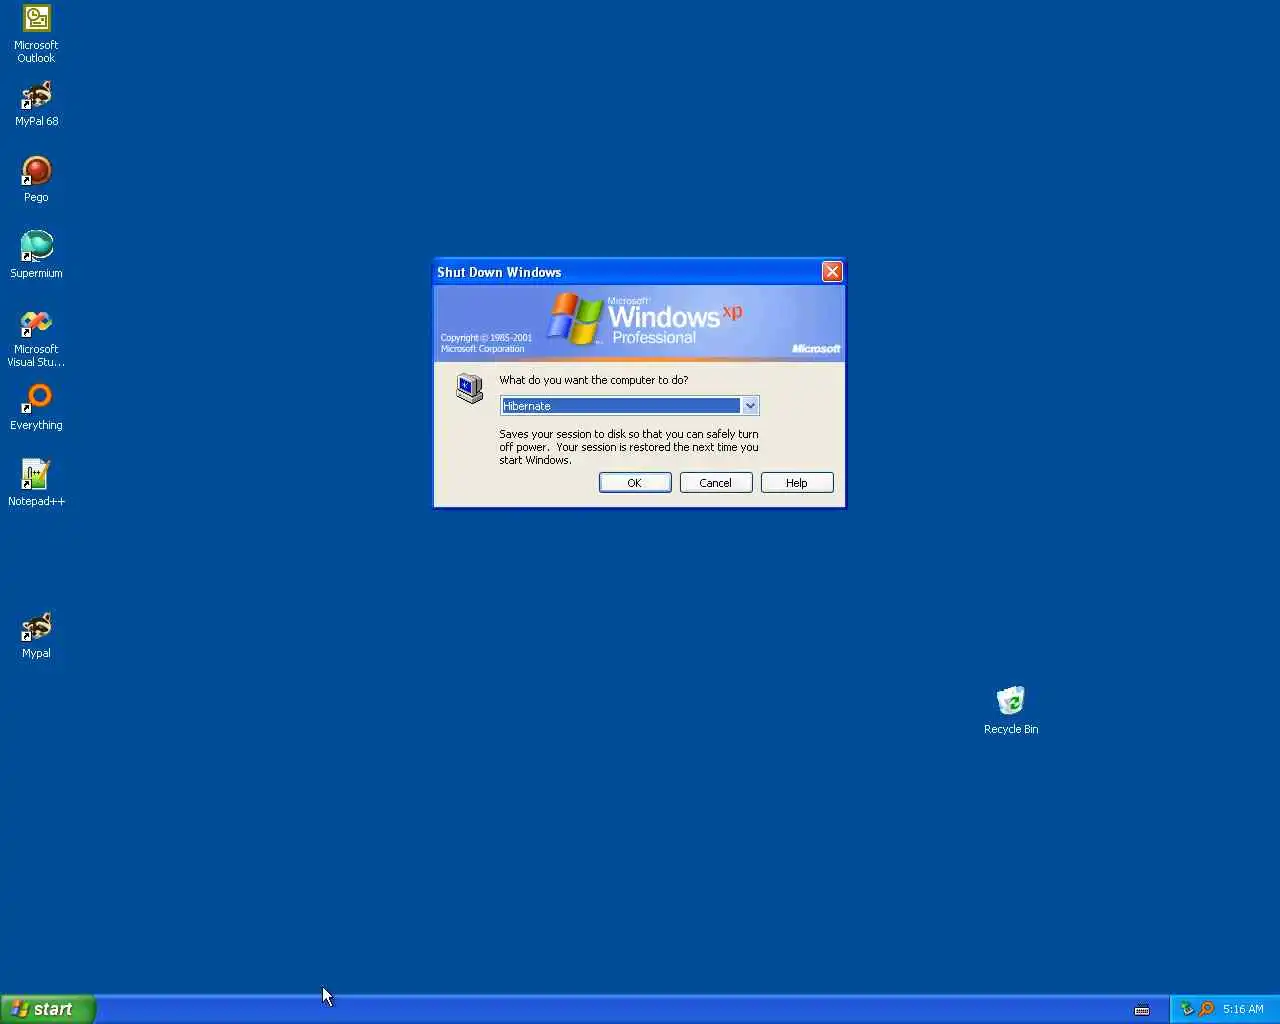Click the 'Saves your session to disk' description
The height and width of the screenshot is (1024, 1280).
629,447
